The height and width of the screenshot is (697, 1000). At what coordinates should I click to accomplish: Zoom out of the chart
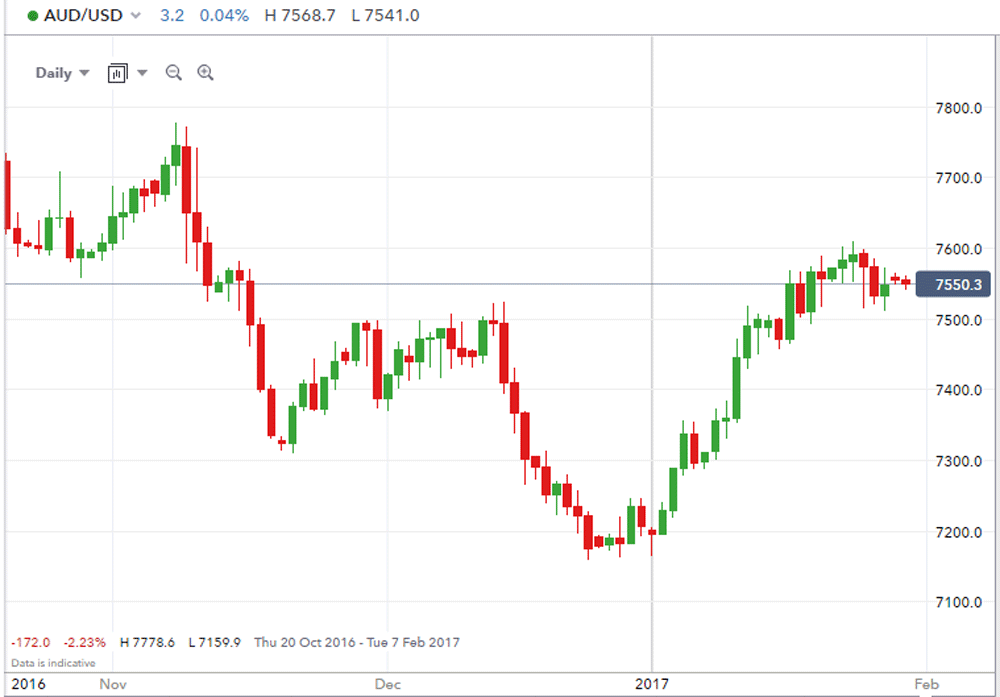click(173, 73)
